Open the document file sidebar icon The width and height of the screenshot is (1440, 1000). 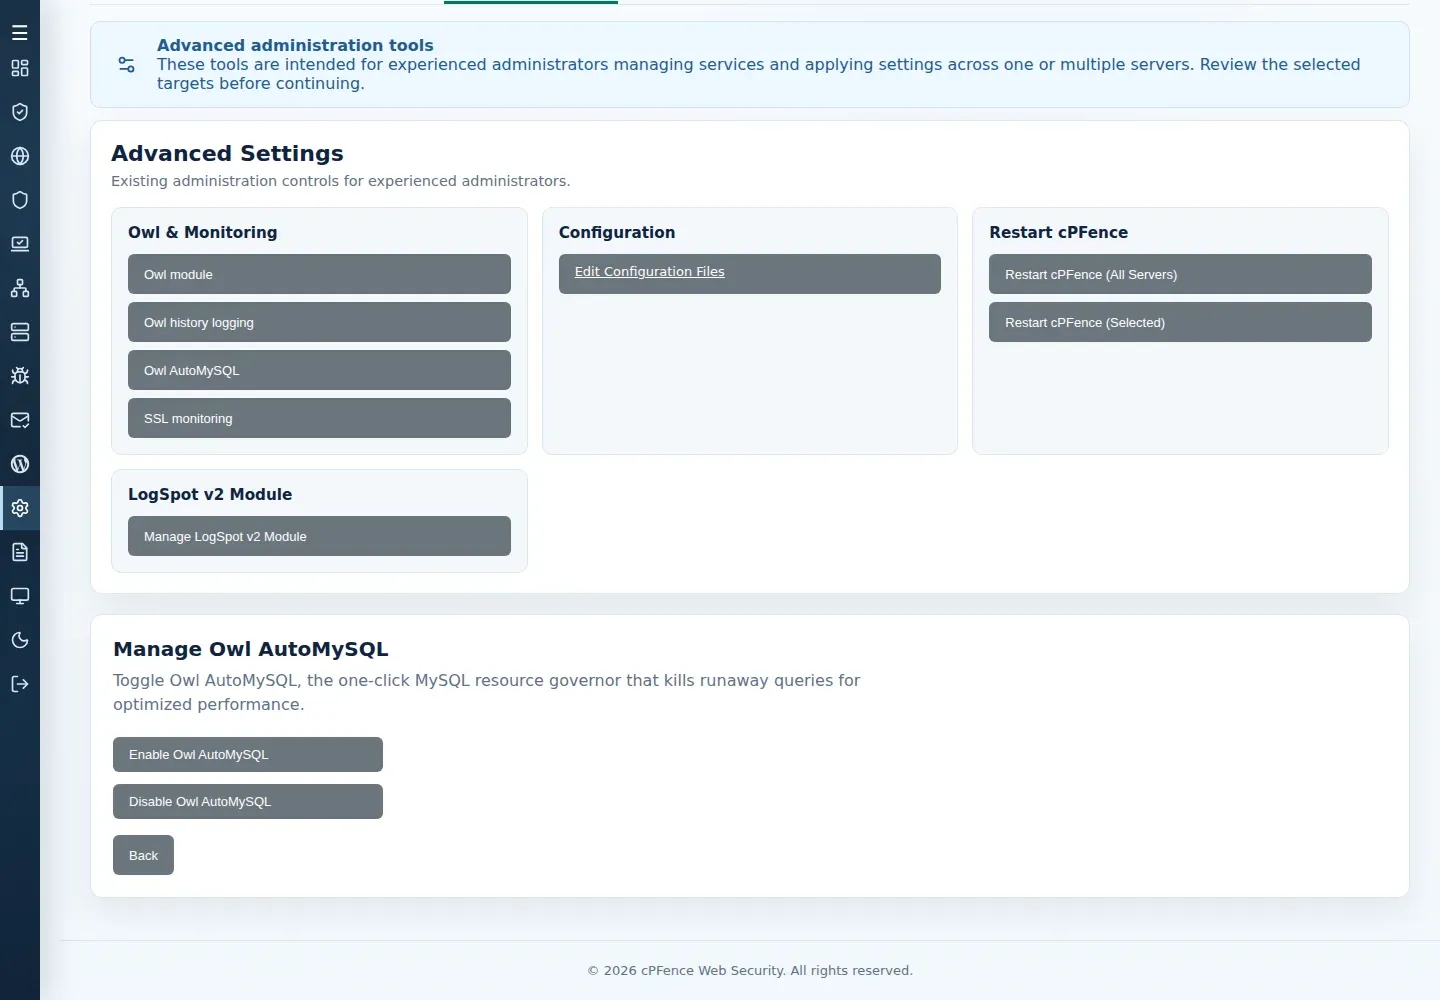(x=20, y=552)
